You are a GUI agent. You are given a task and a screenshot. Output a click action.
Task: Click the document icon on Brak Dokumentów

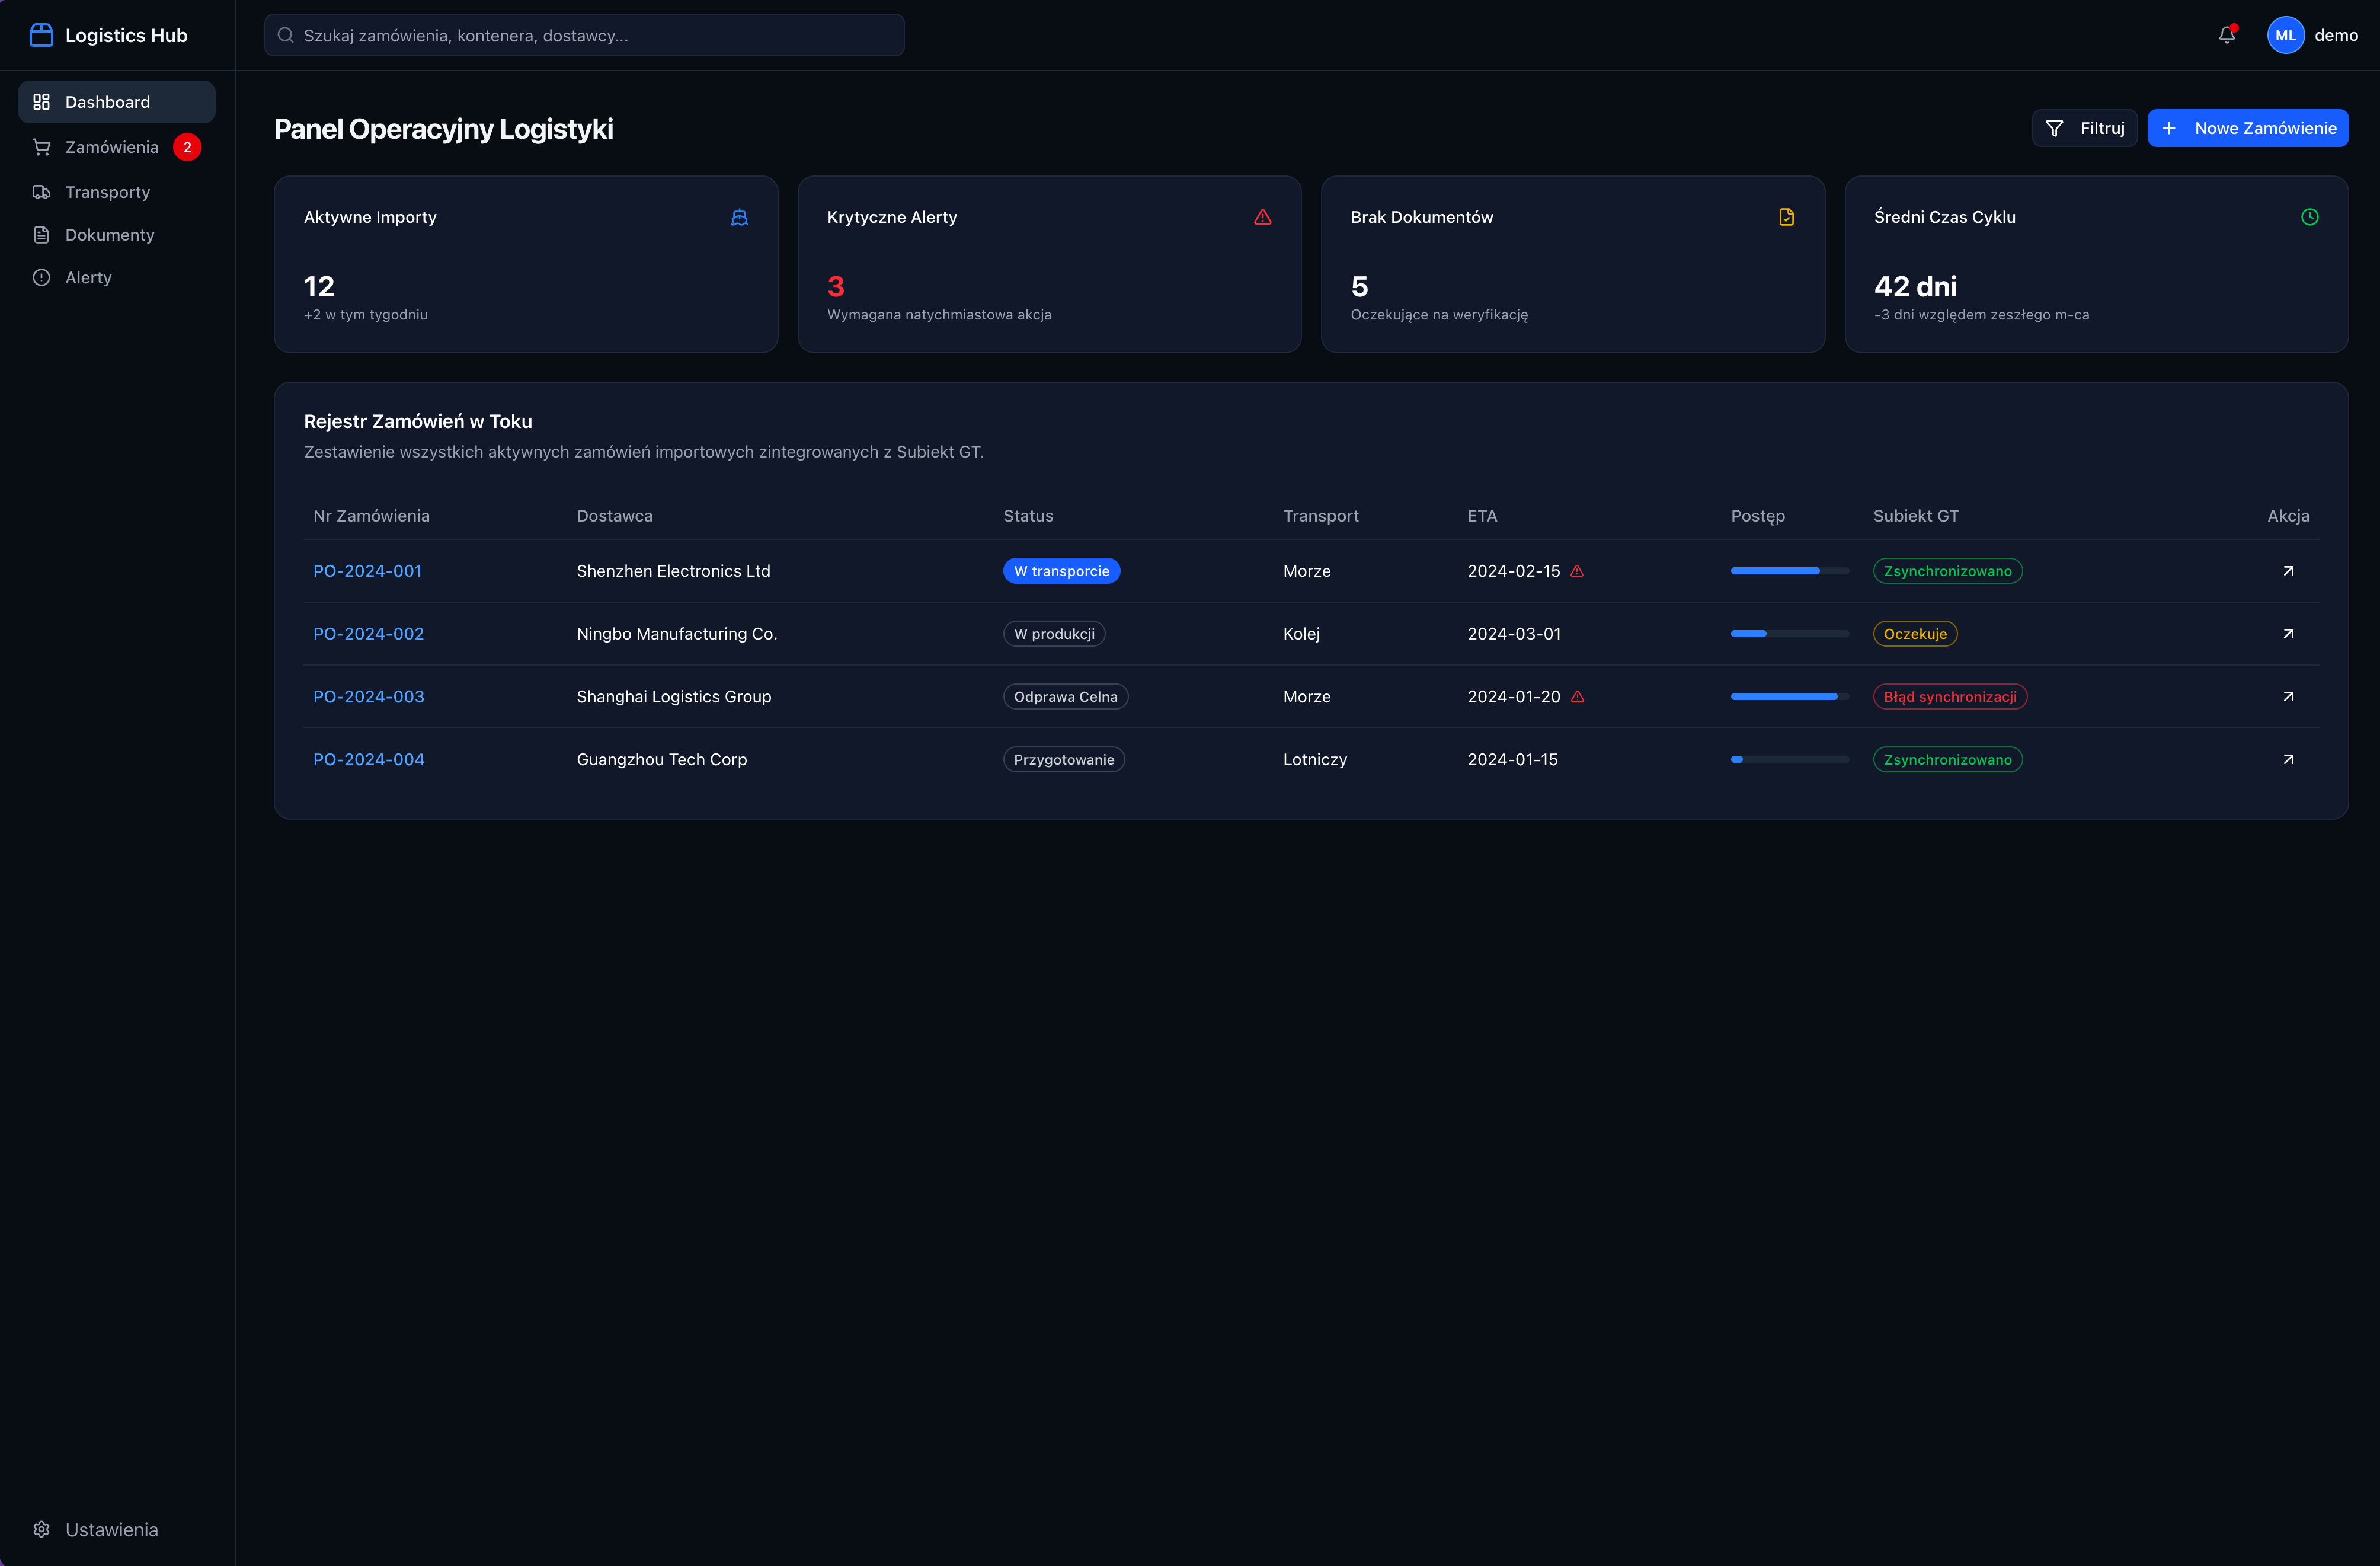click(x=1786, y=217)
